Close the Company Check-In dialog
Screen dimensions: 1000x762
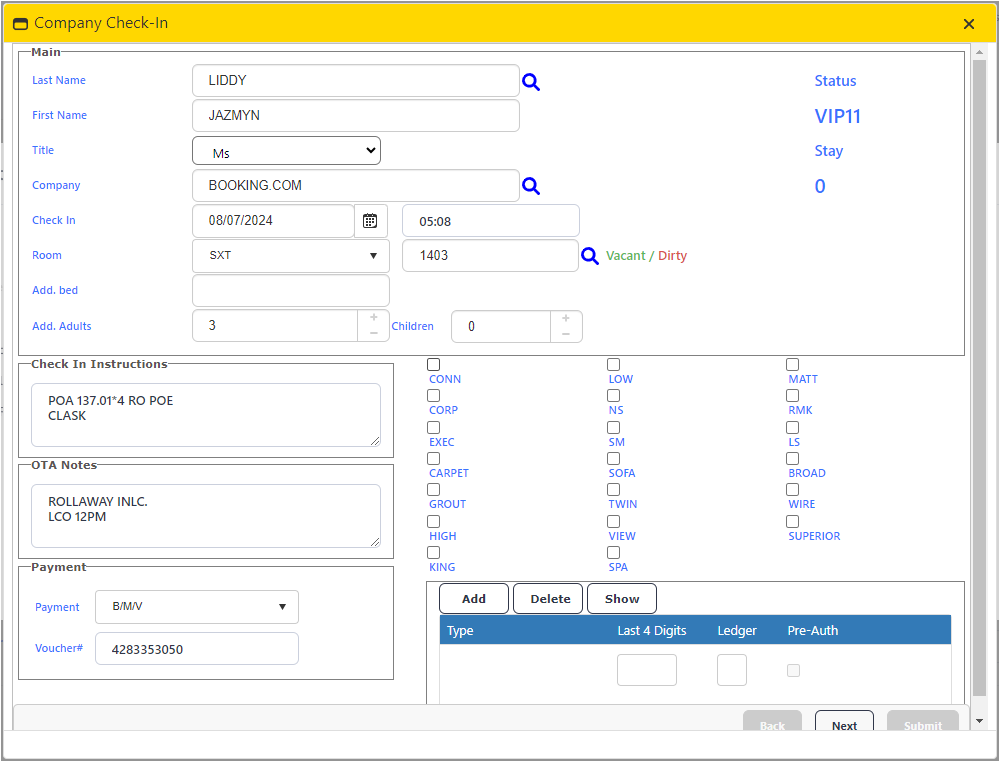[969, 24]
